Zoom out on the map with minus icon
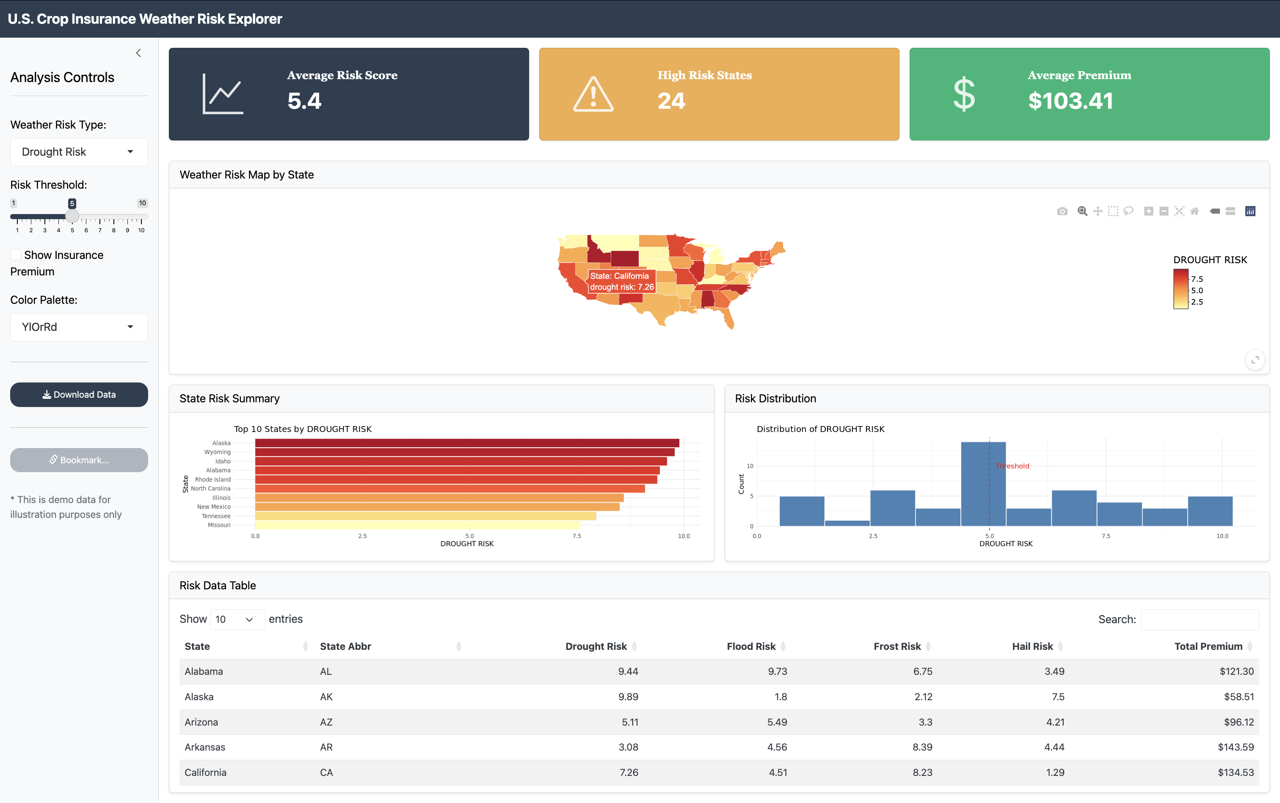 [1164, 211]
